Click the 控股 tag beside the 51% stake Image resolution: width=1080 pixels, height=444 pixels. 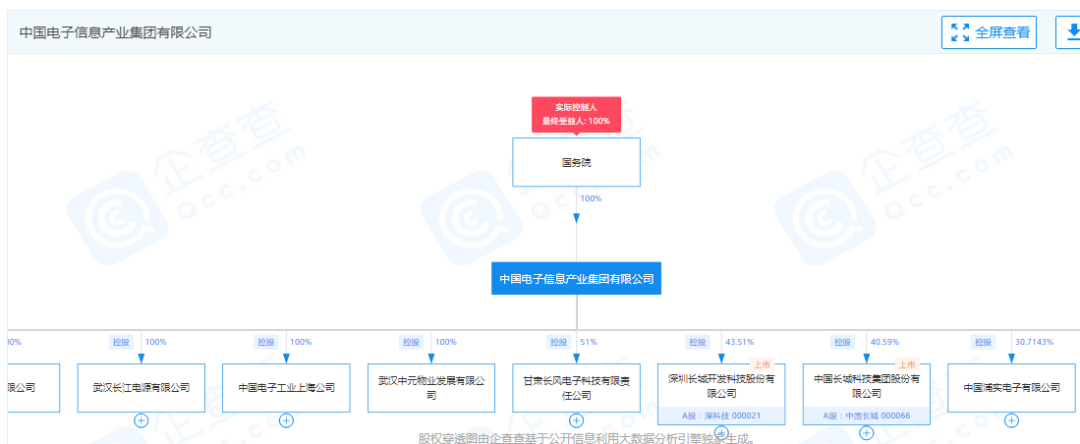557,341
